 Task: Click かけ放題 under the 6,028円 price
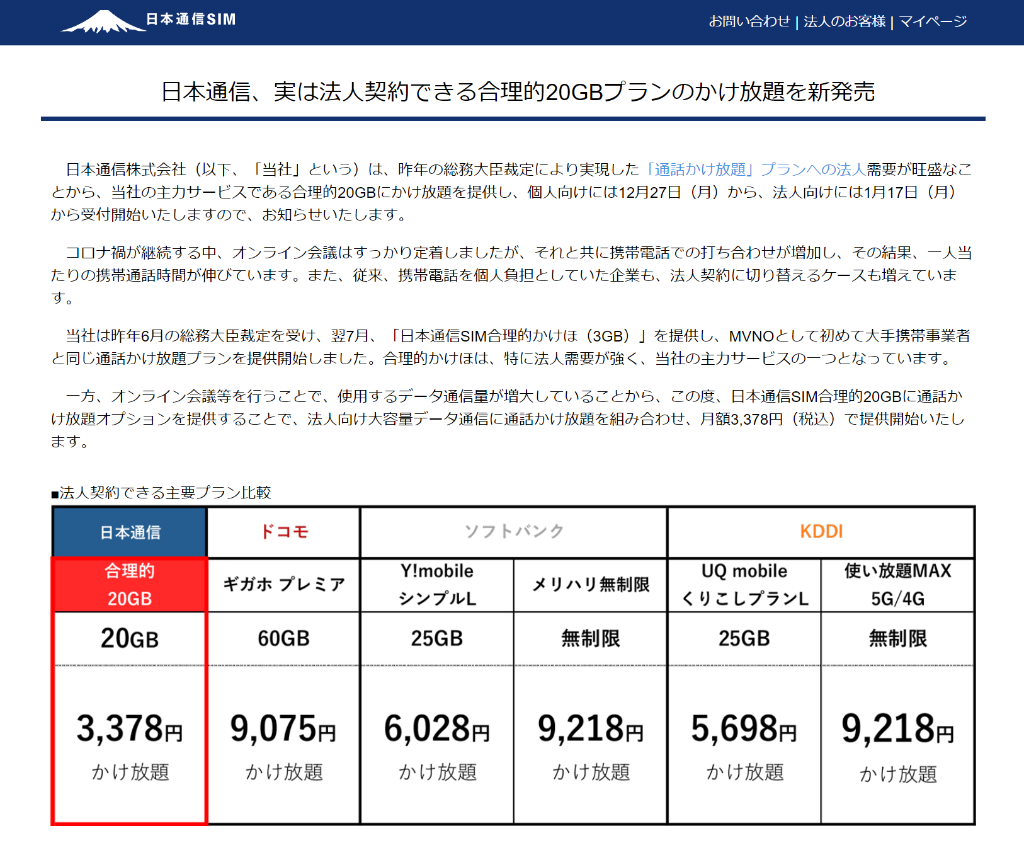[x=438, y=772]
